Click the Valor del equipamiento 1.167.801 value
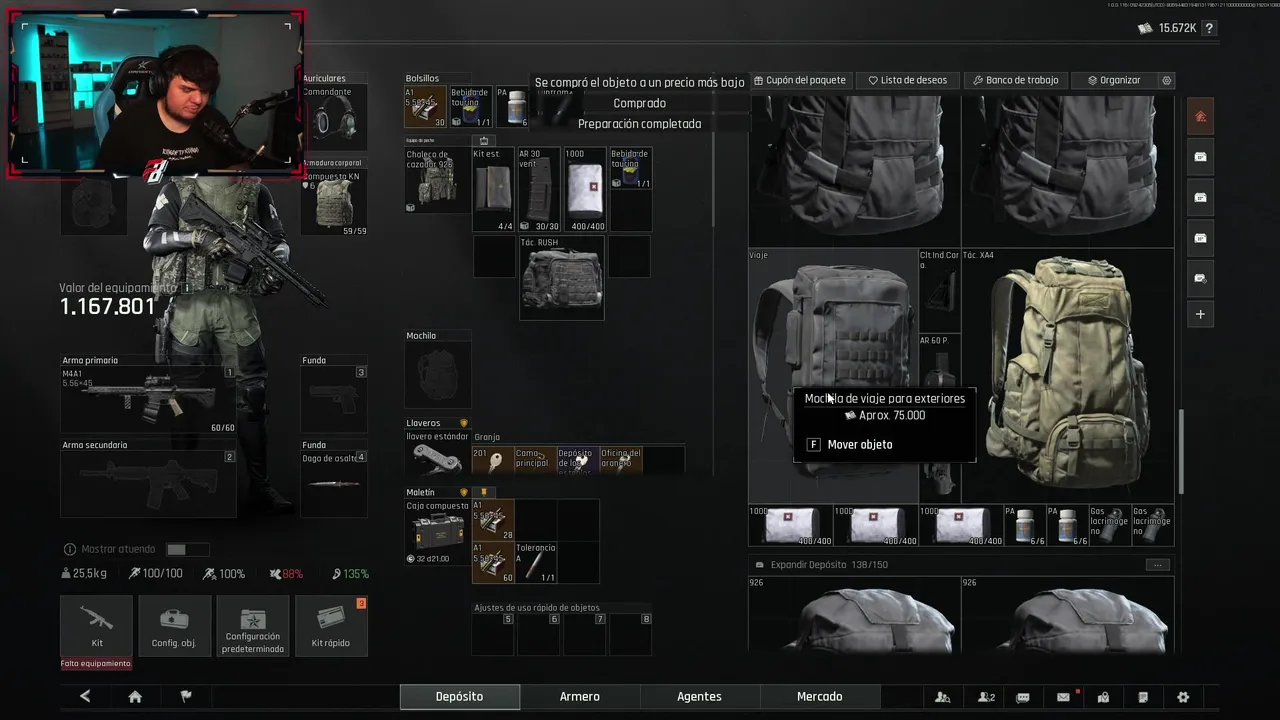The height and width of the screenshot is (720, 1280). pos(108,307)
